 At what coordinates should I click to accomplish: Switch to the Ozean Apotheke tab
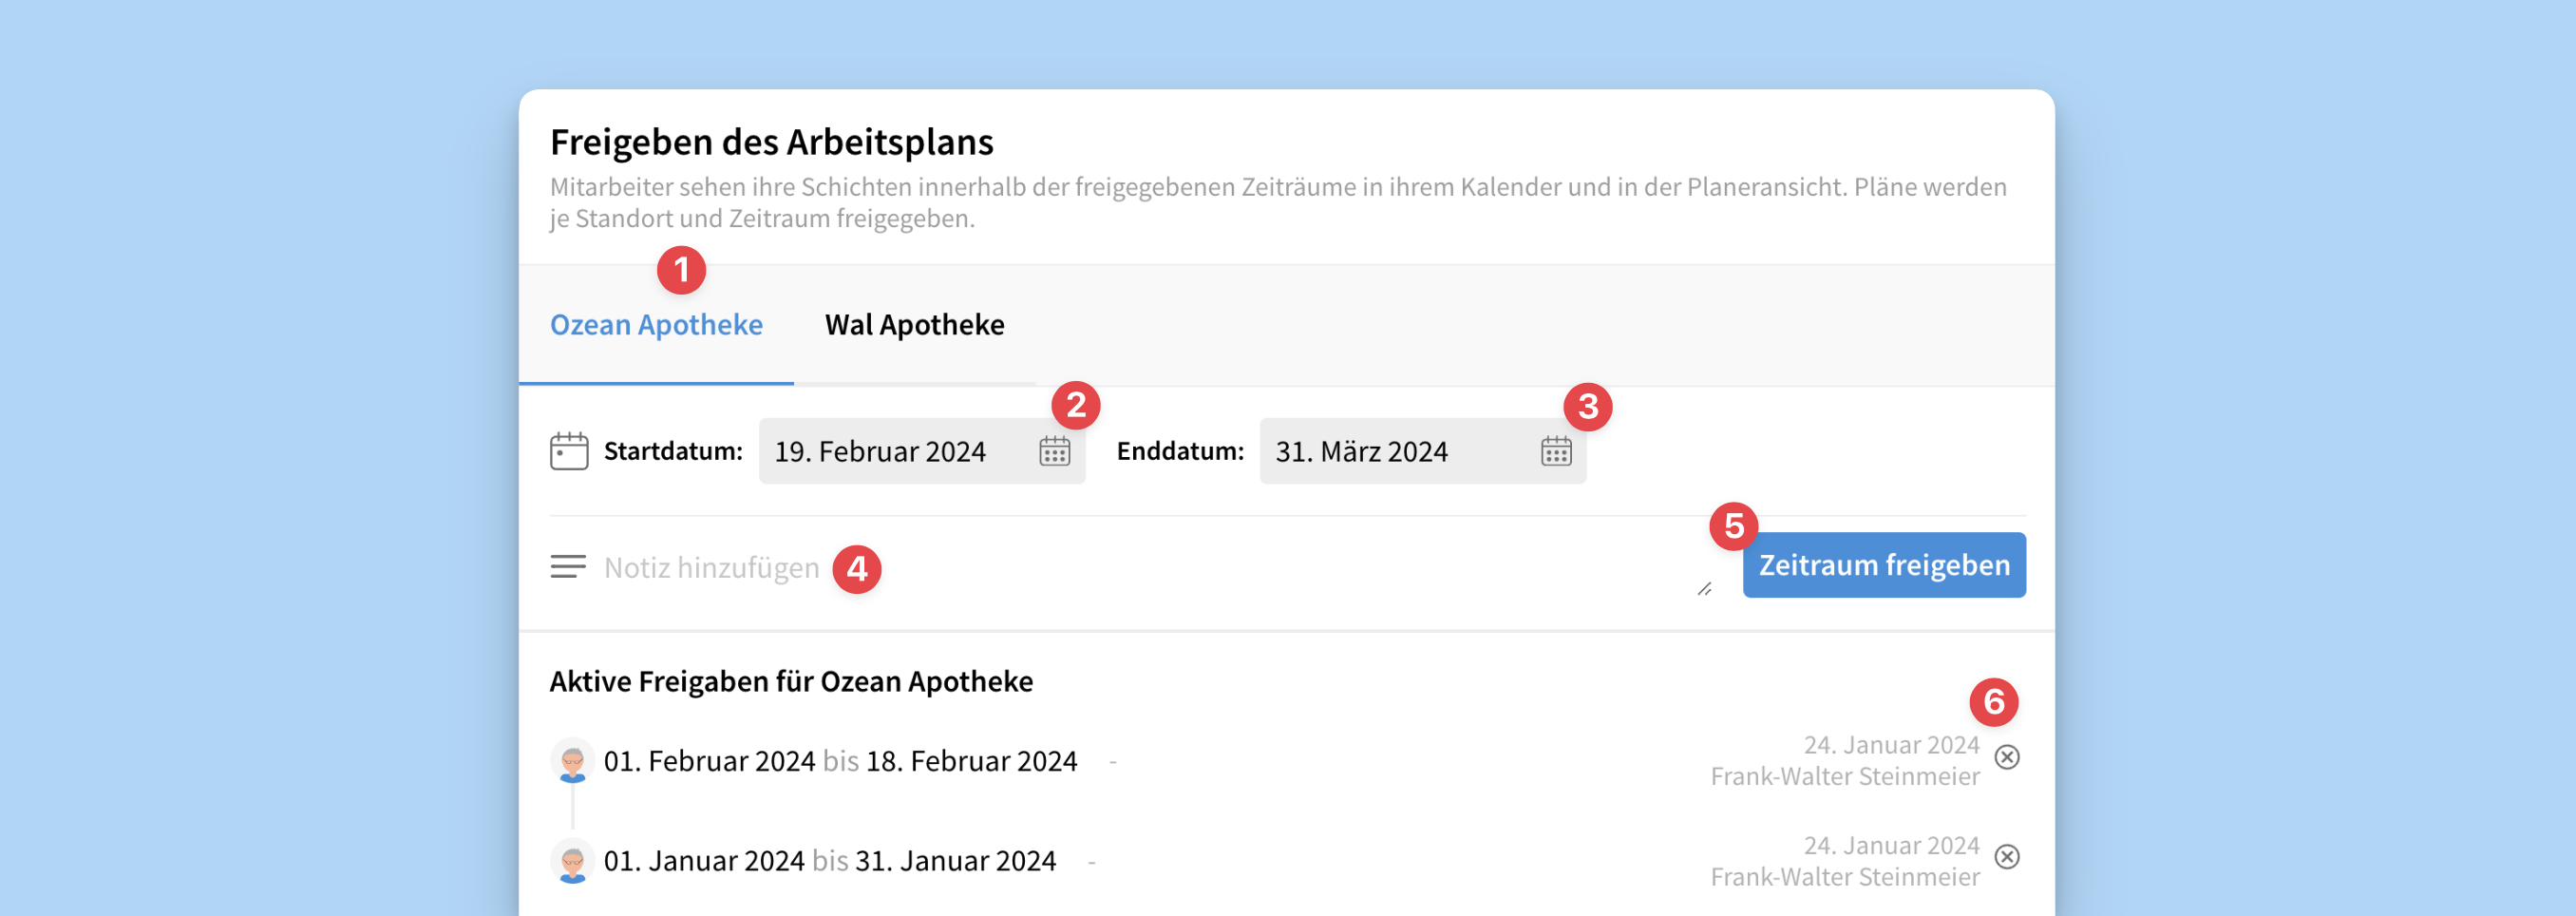[x=656, y=325]
